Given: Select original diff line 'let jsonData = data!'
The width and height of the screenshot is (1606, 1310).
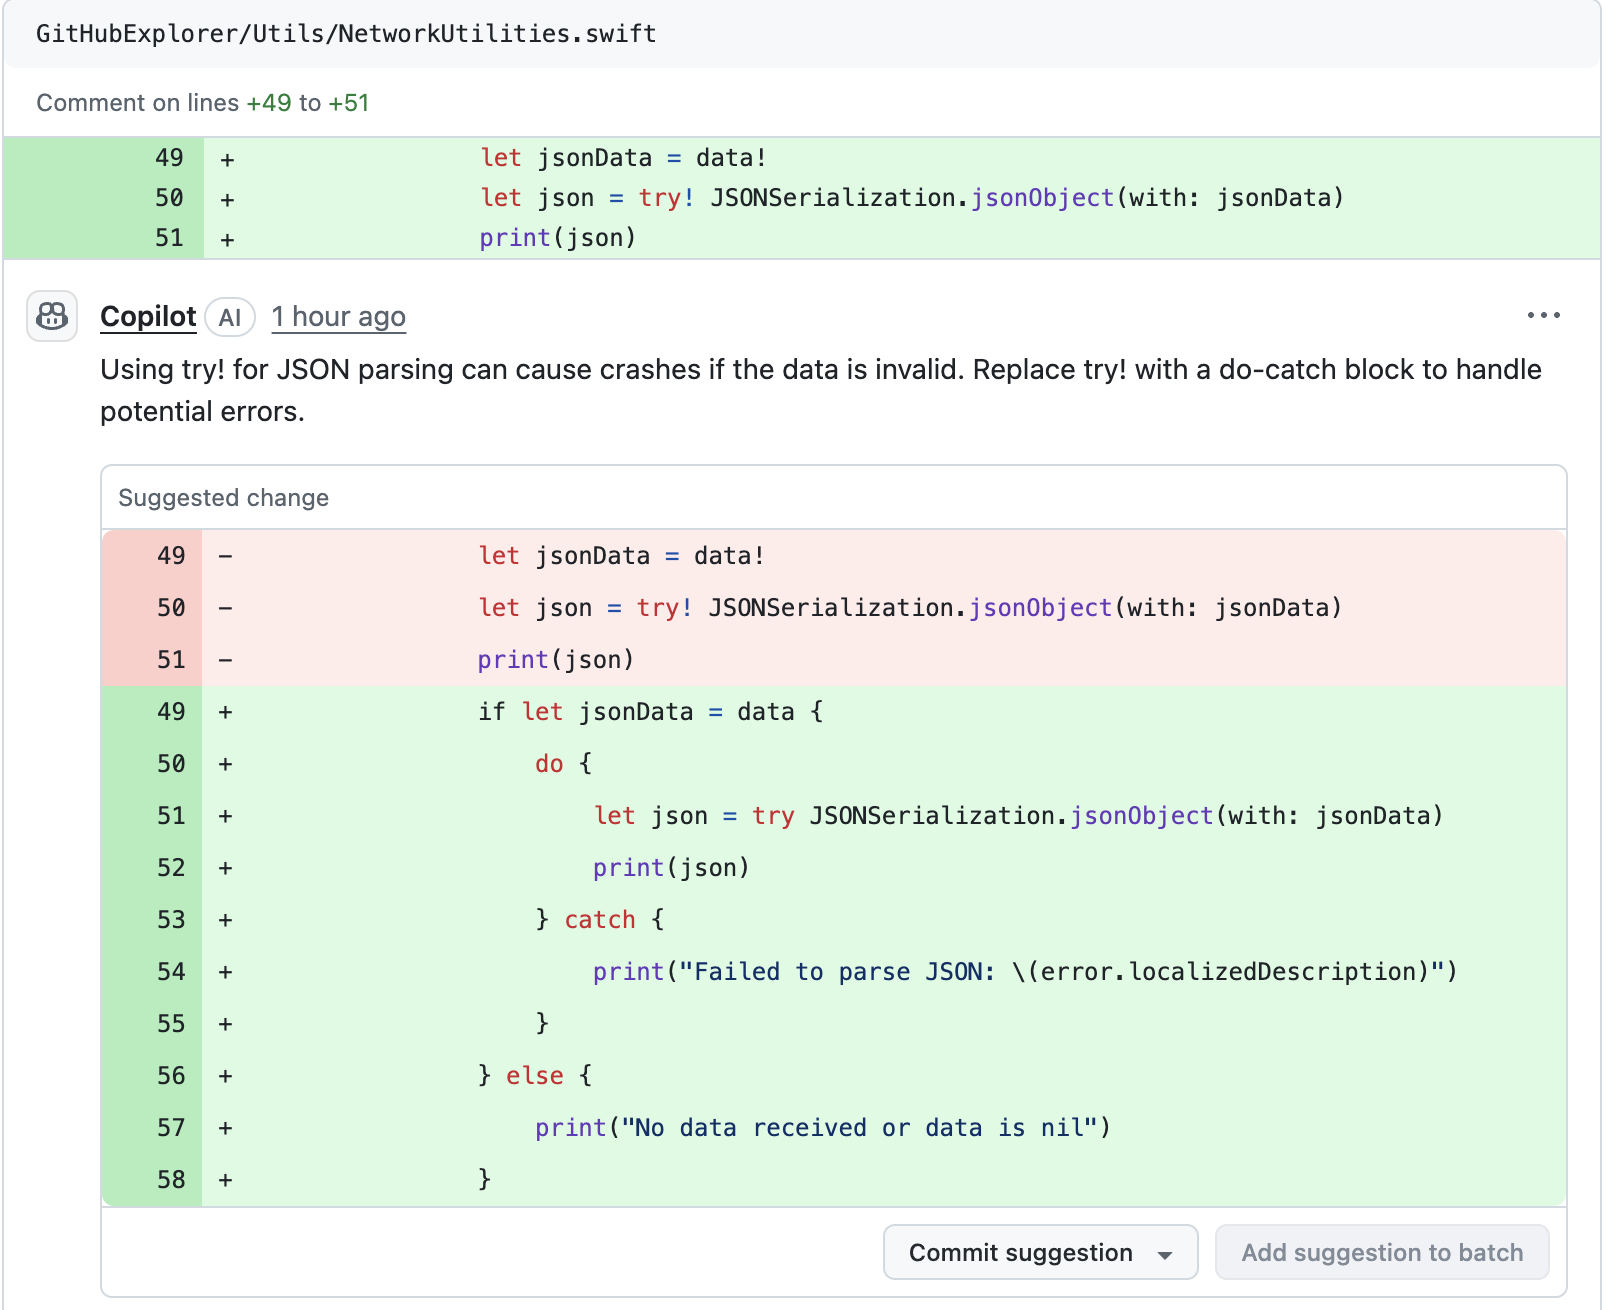Looking at the screenshot, I should [802, 158].
